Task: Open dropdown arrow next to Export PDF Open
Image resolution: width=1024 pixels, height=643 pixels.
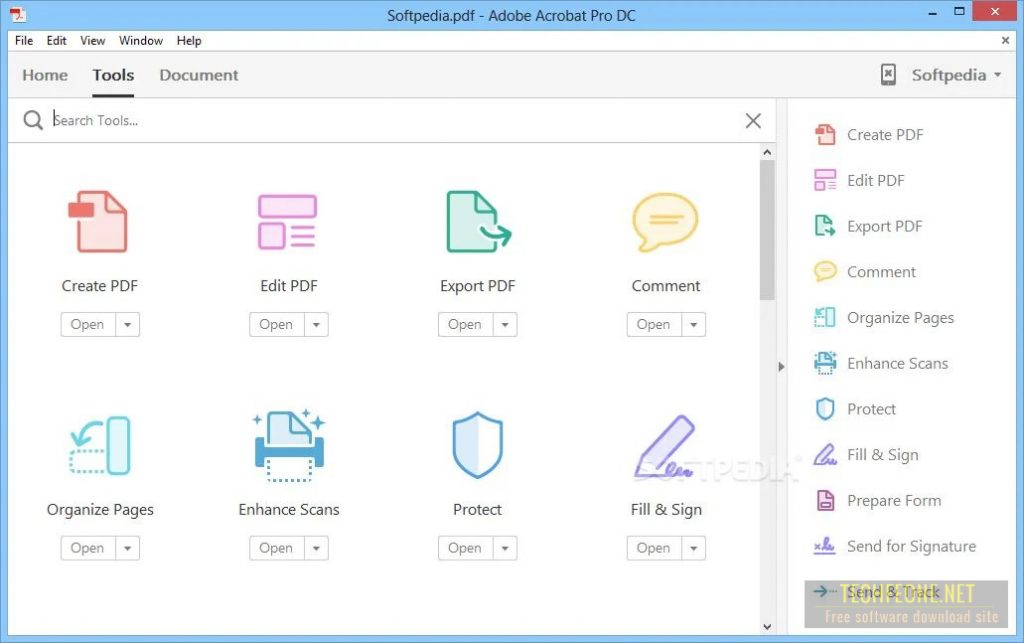Action: (505, 324)
